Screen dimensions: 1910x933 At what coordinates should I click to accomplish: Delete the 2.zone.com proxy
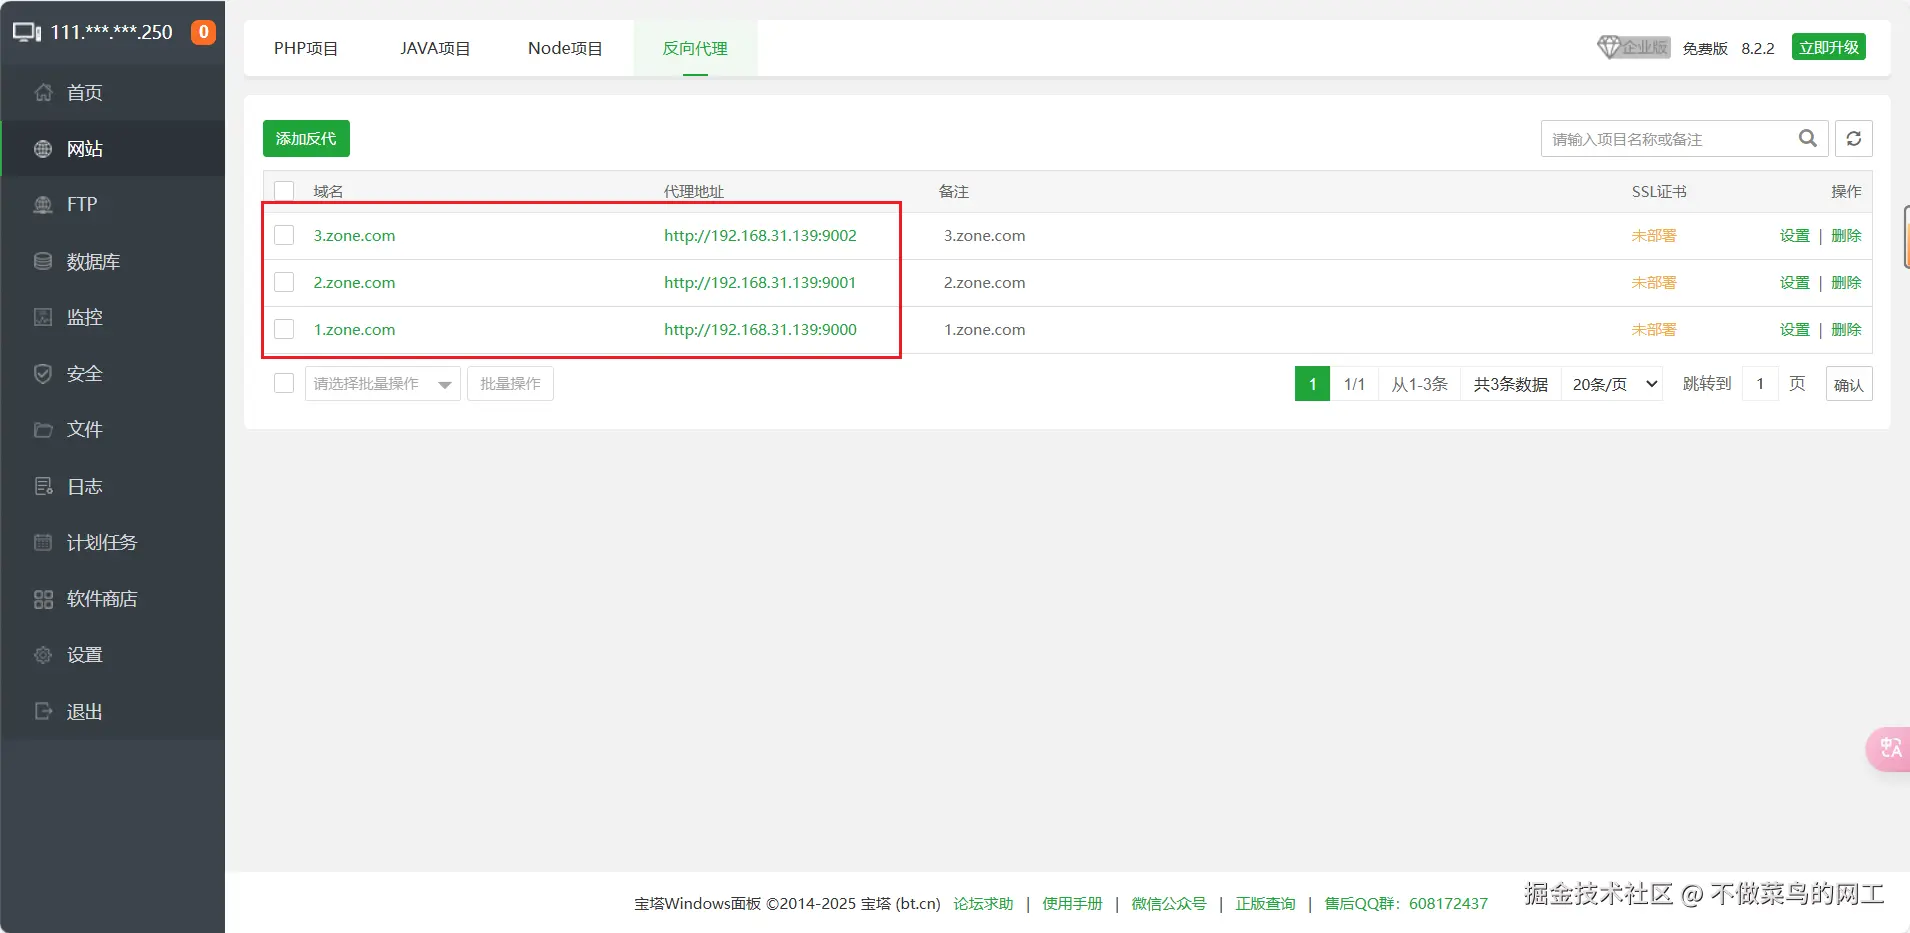1846,283
